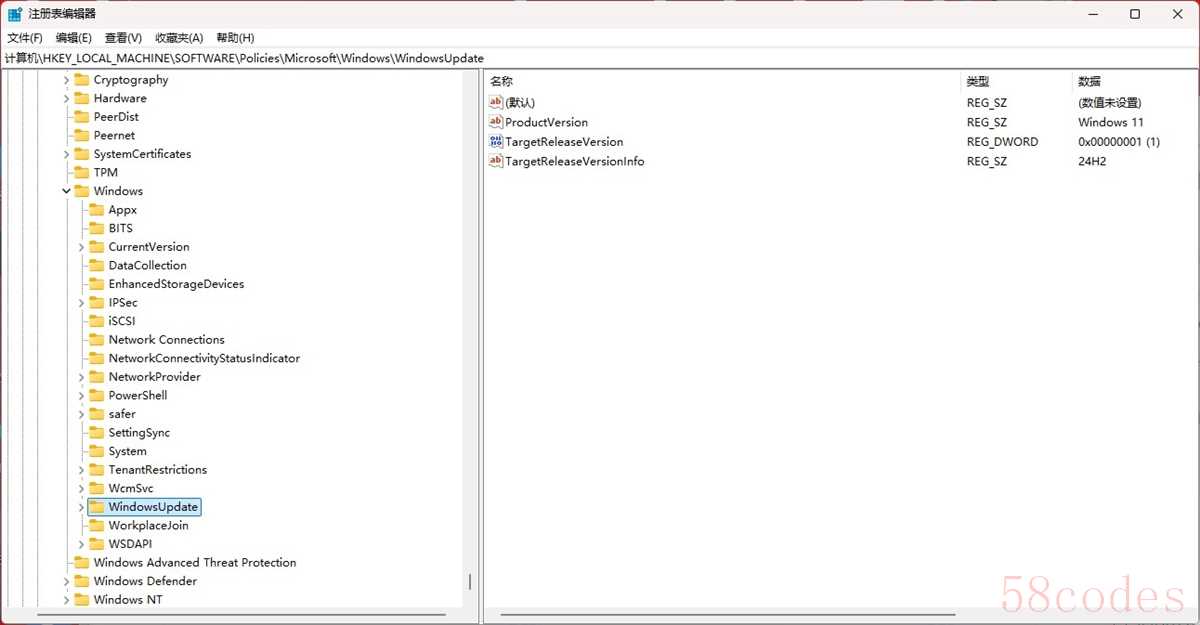
Task: Click the Hardware folder icon
Action: [81, 98]
